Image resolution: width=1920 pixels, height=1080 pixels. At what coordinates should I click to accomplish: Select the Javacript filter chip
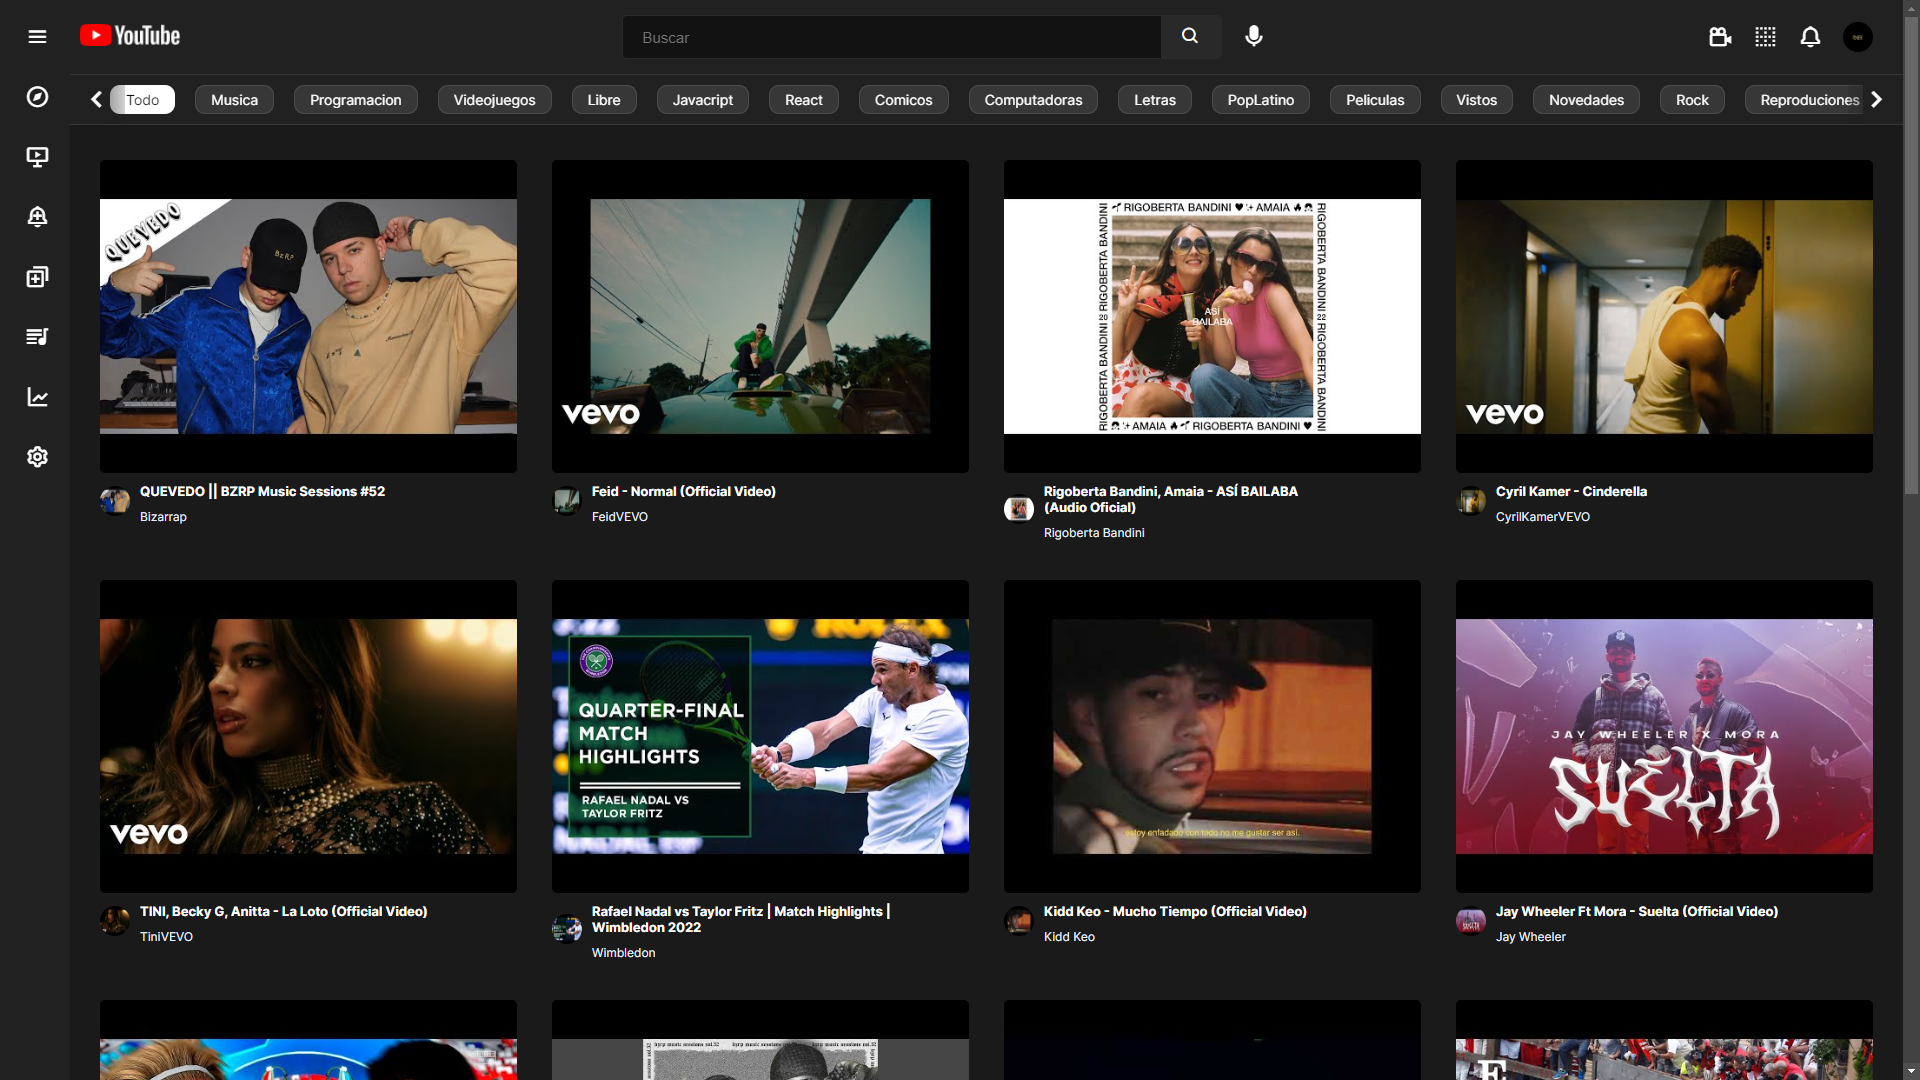click(x=702, y=100)
